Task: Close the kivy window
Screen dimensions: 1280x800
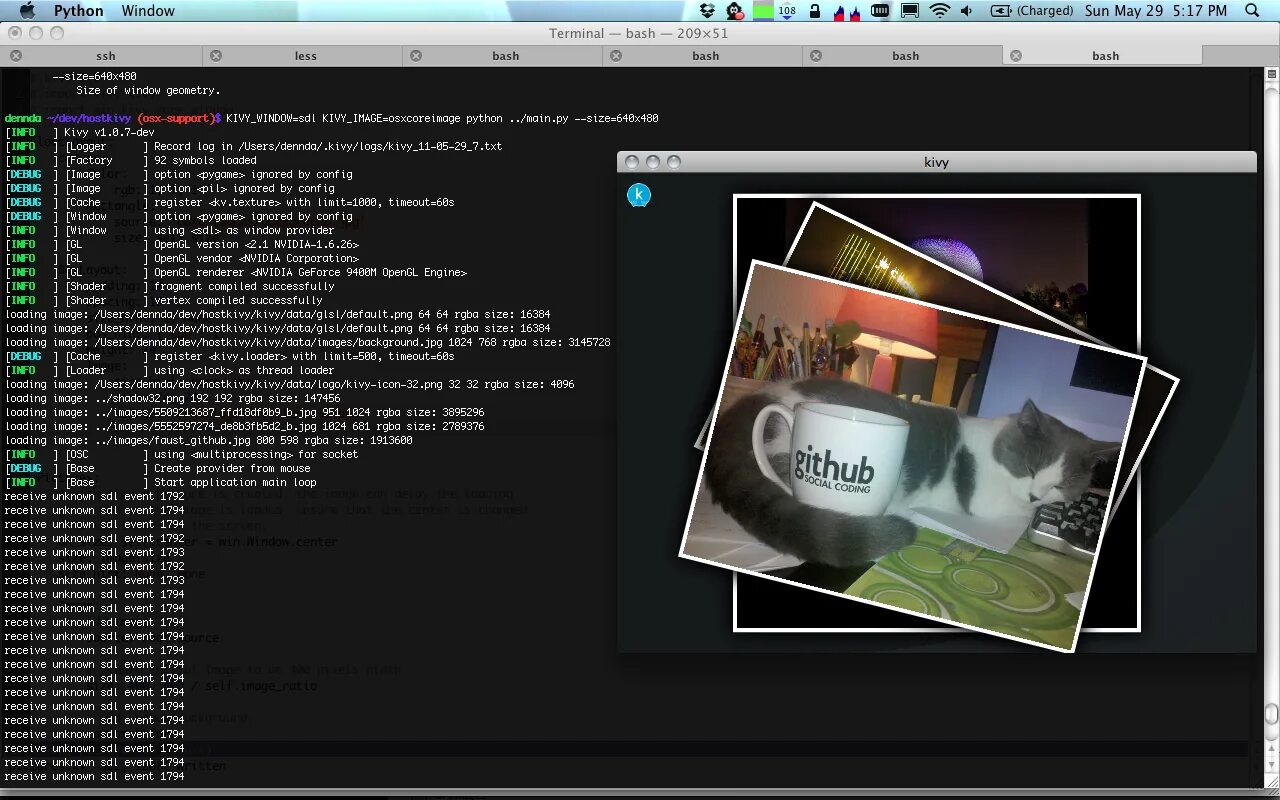Action: (632, 162)
